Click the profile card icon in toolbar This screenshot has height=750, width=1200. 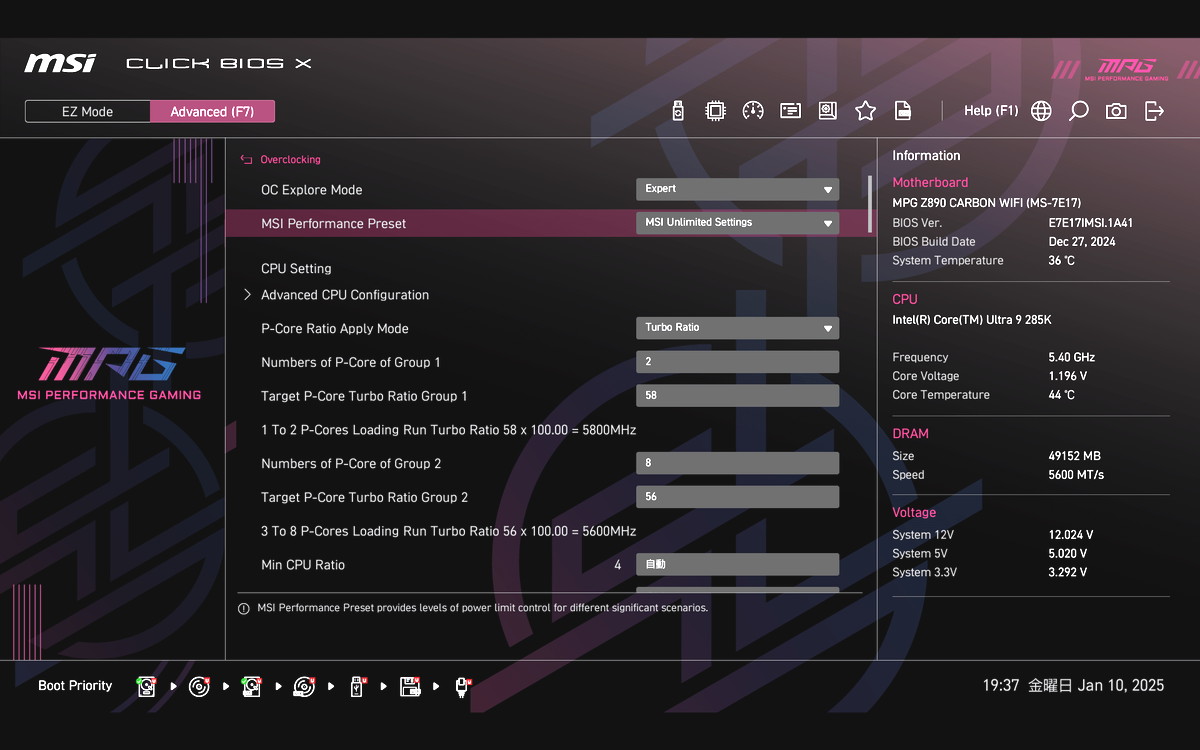coord(790,111)
